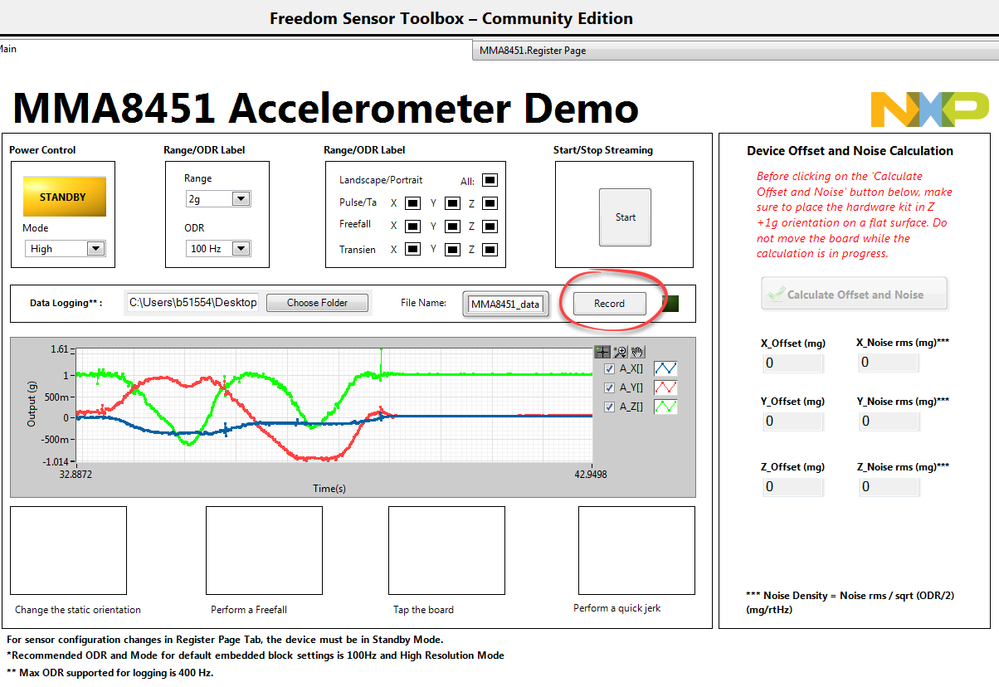
Task: Click the Record button
Action: point(610,303)
